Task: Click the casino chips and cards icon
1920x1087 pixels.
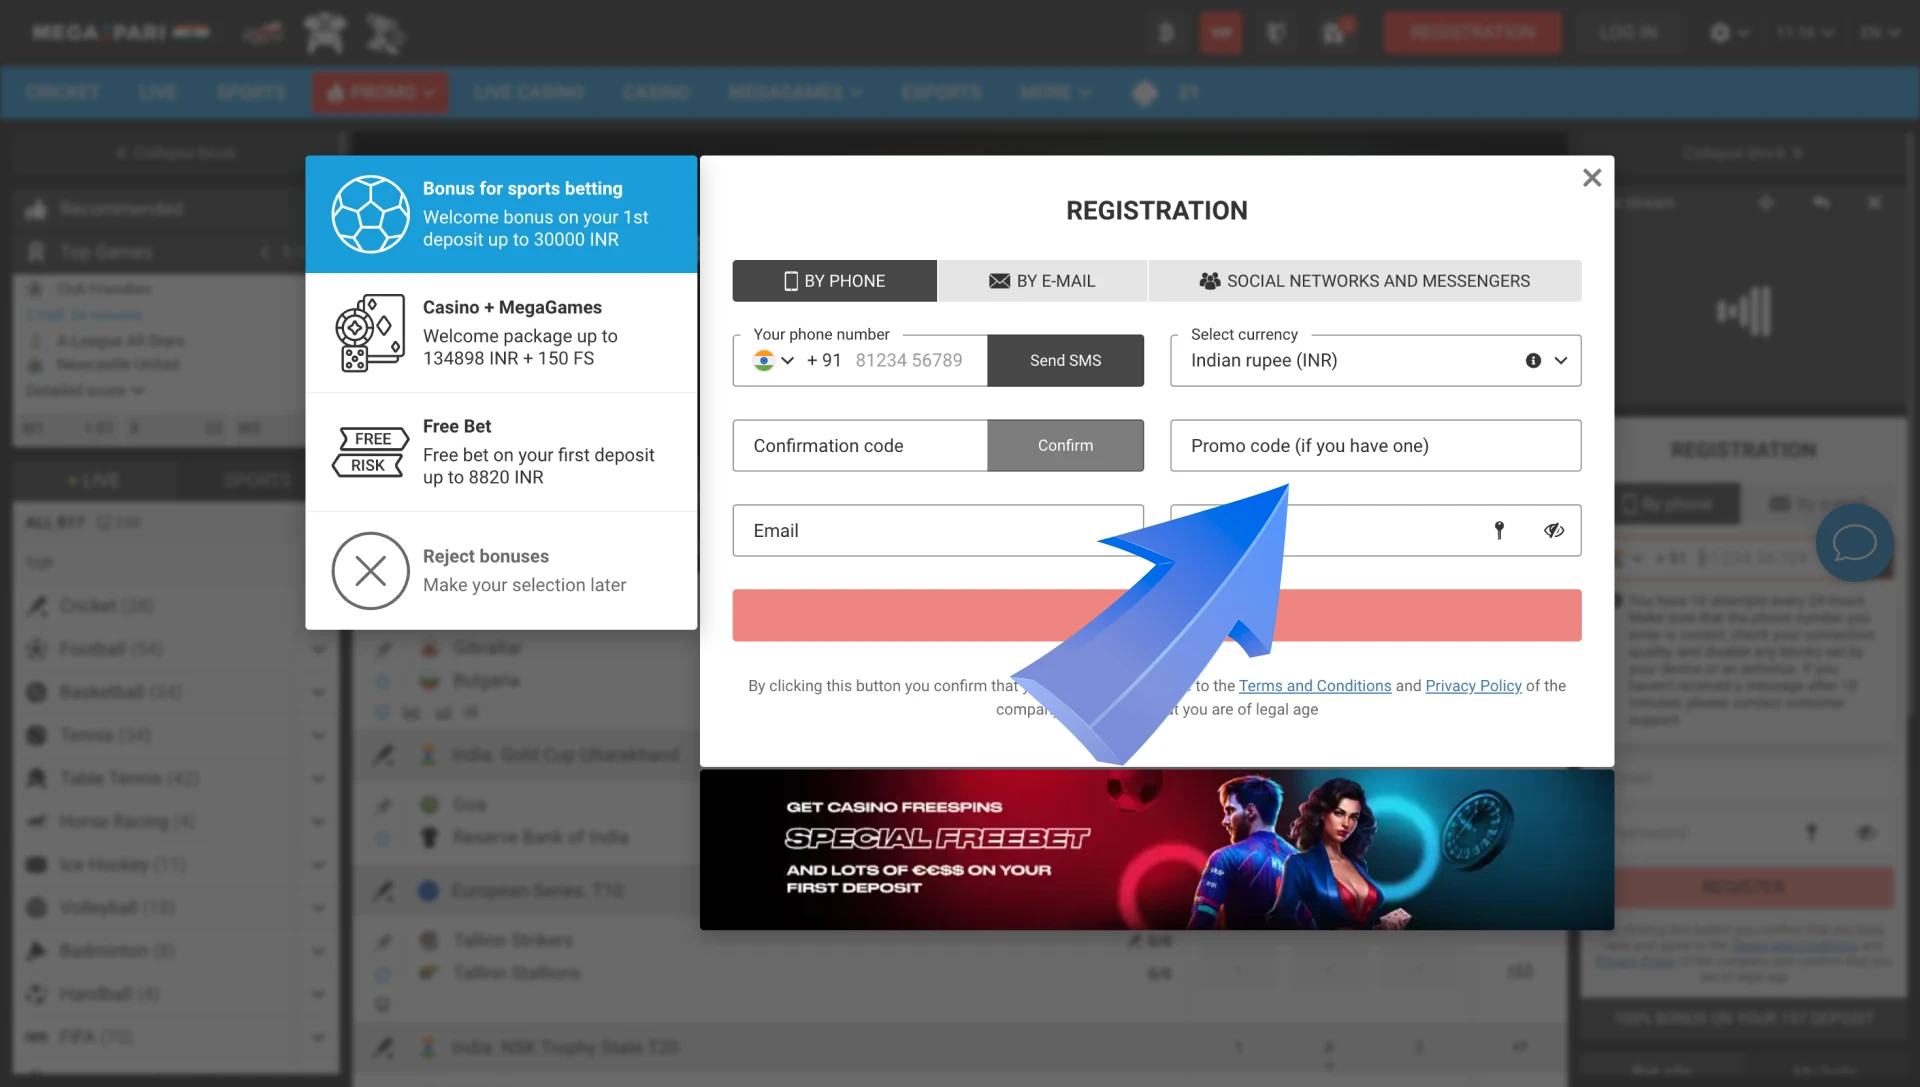Action: coord(370,333)
